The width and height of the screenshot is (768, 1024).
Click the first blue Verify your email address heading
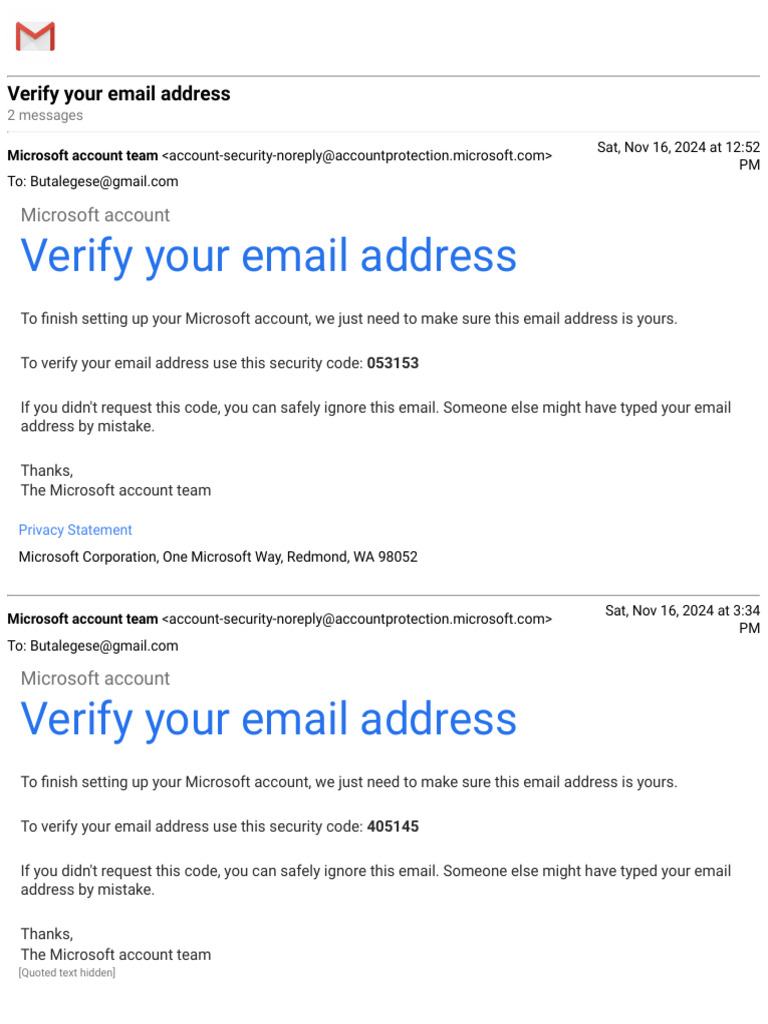(268, 256)
